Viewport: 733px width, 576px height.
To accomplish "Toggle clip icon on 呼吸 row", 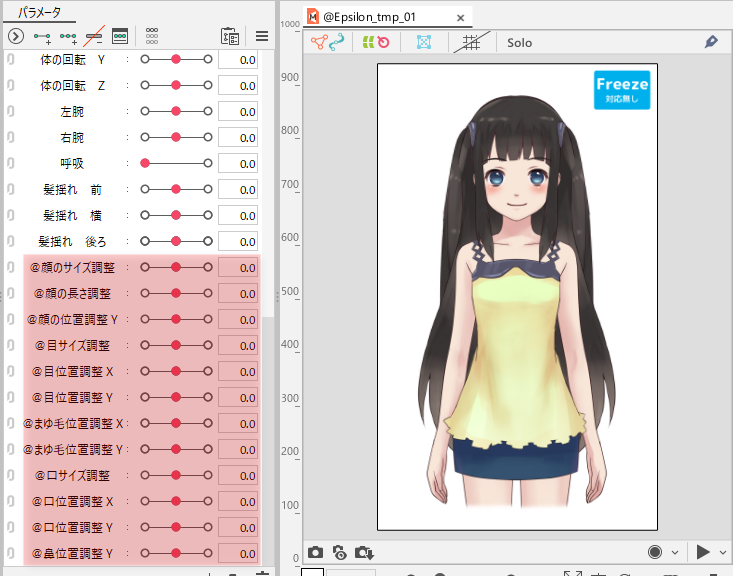I will tap(11, 163).
